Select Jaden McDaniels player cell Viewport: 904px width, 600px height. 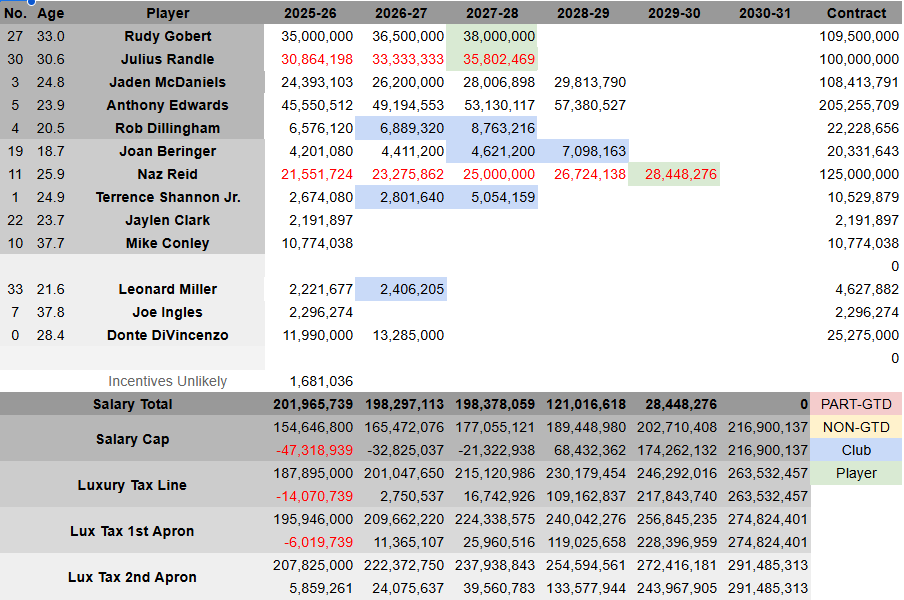tap(168, 82)
